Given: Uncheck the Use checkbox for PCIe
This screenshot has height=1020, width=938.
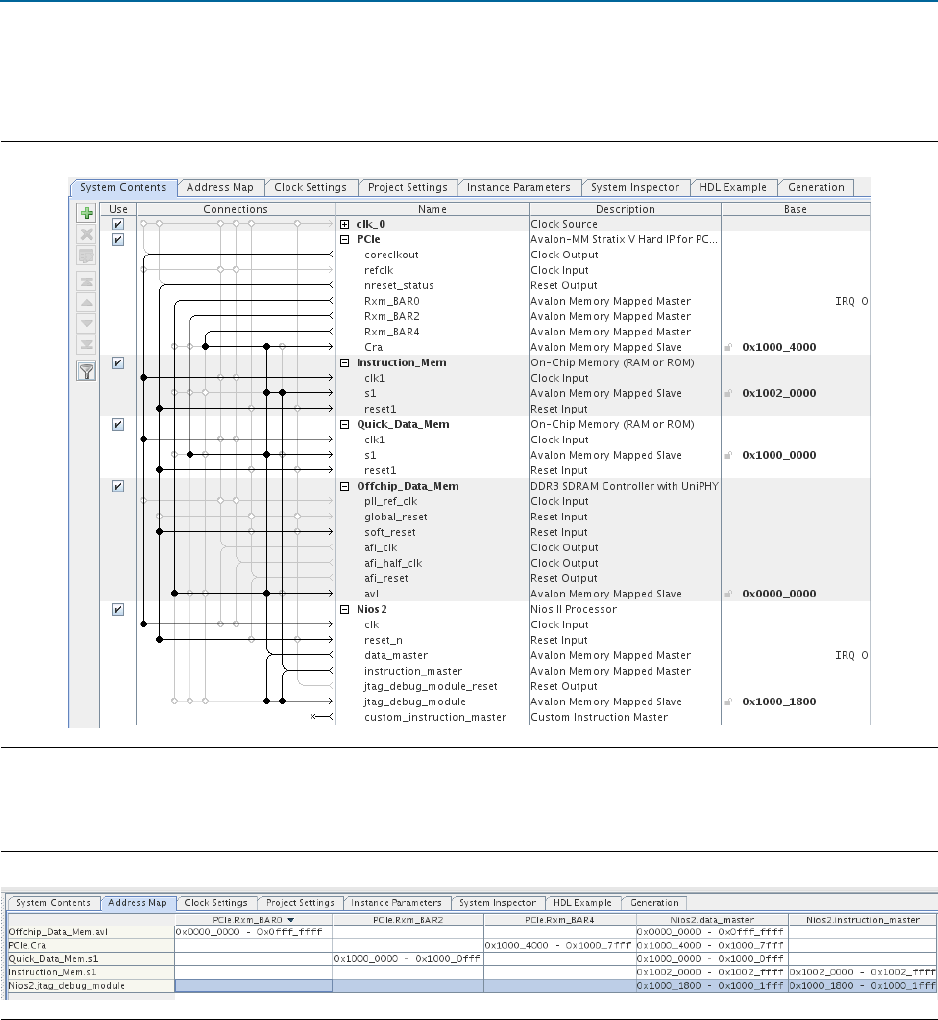Looking at the screenshot, I should tap(118, 239).
